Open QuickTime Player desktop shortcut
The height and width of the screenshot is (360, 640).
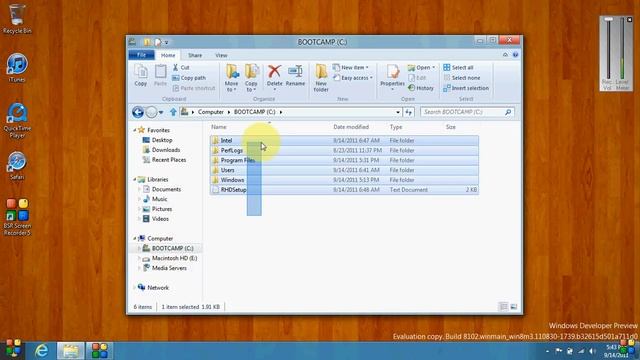[17, 120]
